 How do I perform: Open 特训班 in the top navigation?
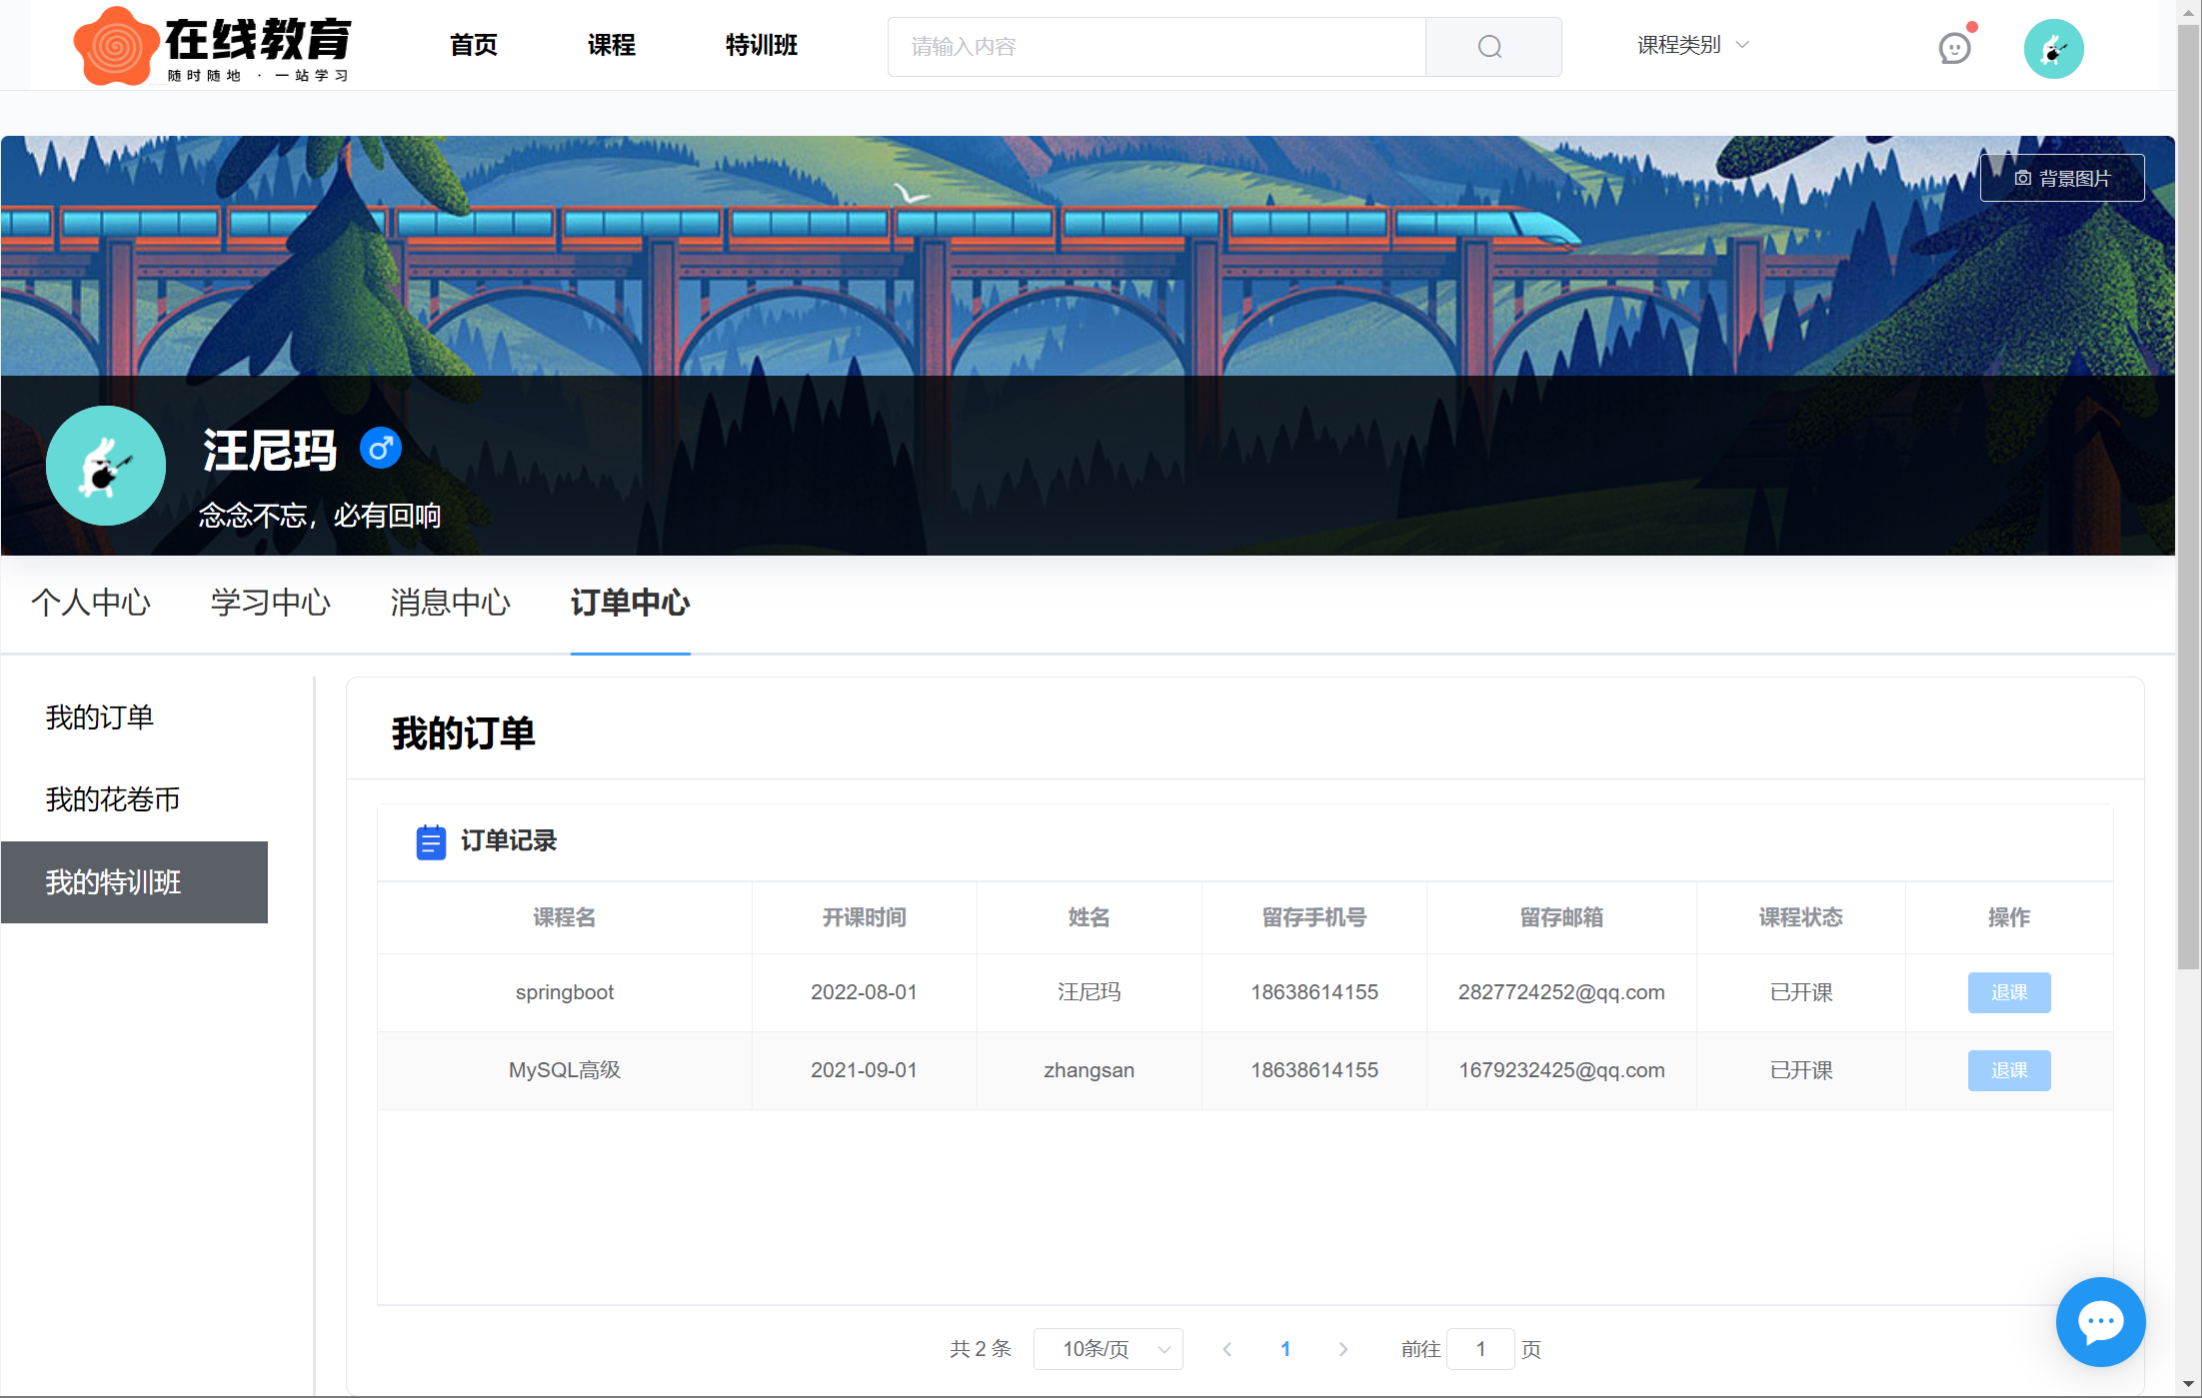761,45
